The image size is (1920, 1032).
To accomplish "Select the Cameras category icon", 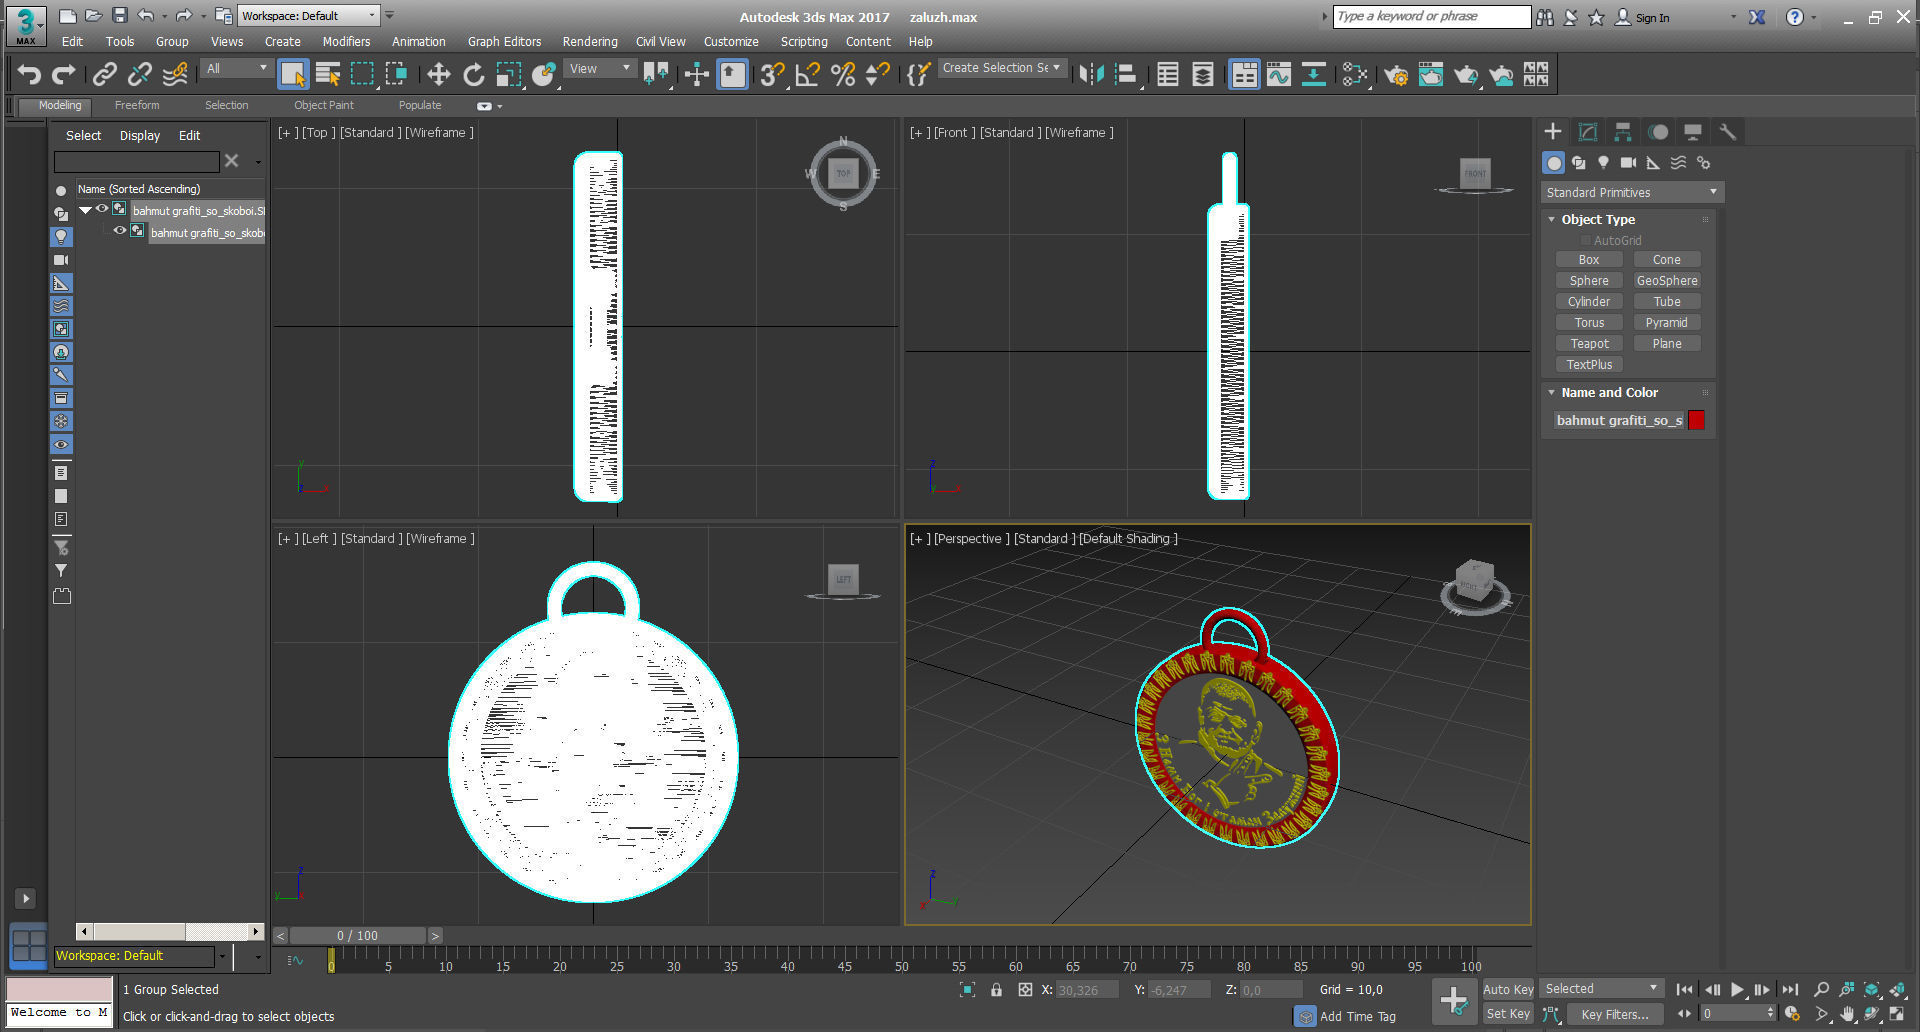I will 1628,162.
